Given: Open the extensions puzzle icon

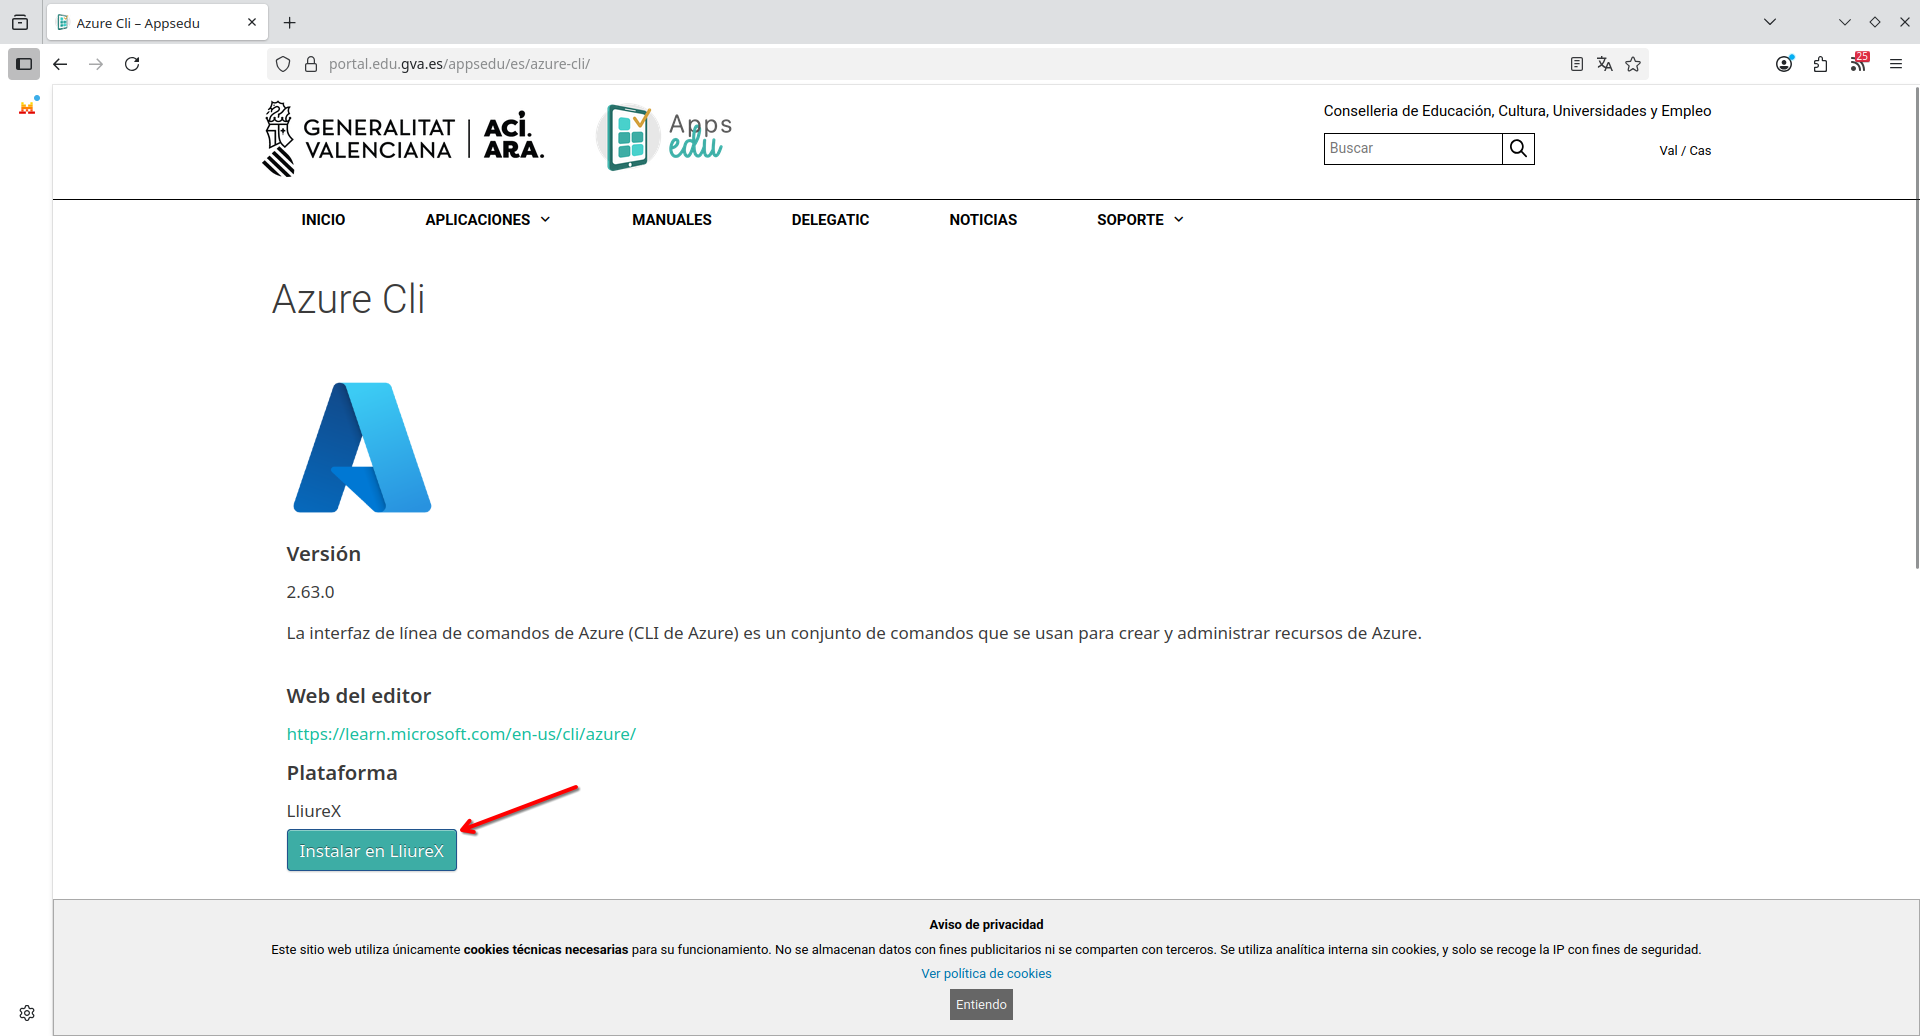Looking at the screenshot, I should (1820, 64).
